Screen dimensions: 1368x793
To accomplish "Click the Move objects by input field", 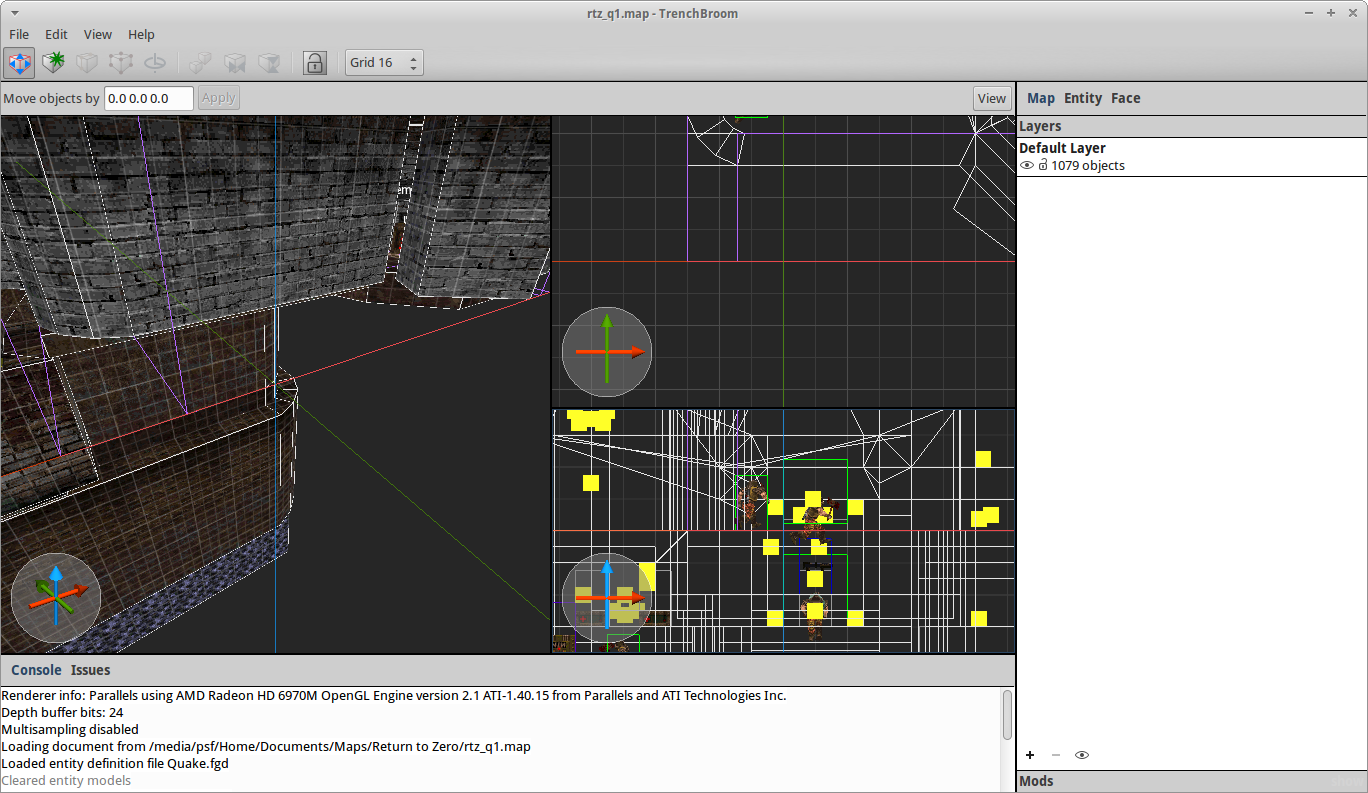I will 149,98.
